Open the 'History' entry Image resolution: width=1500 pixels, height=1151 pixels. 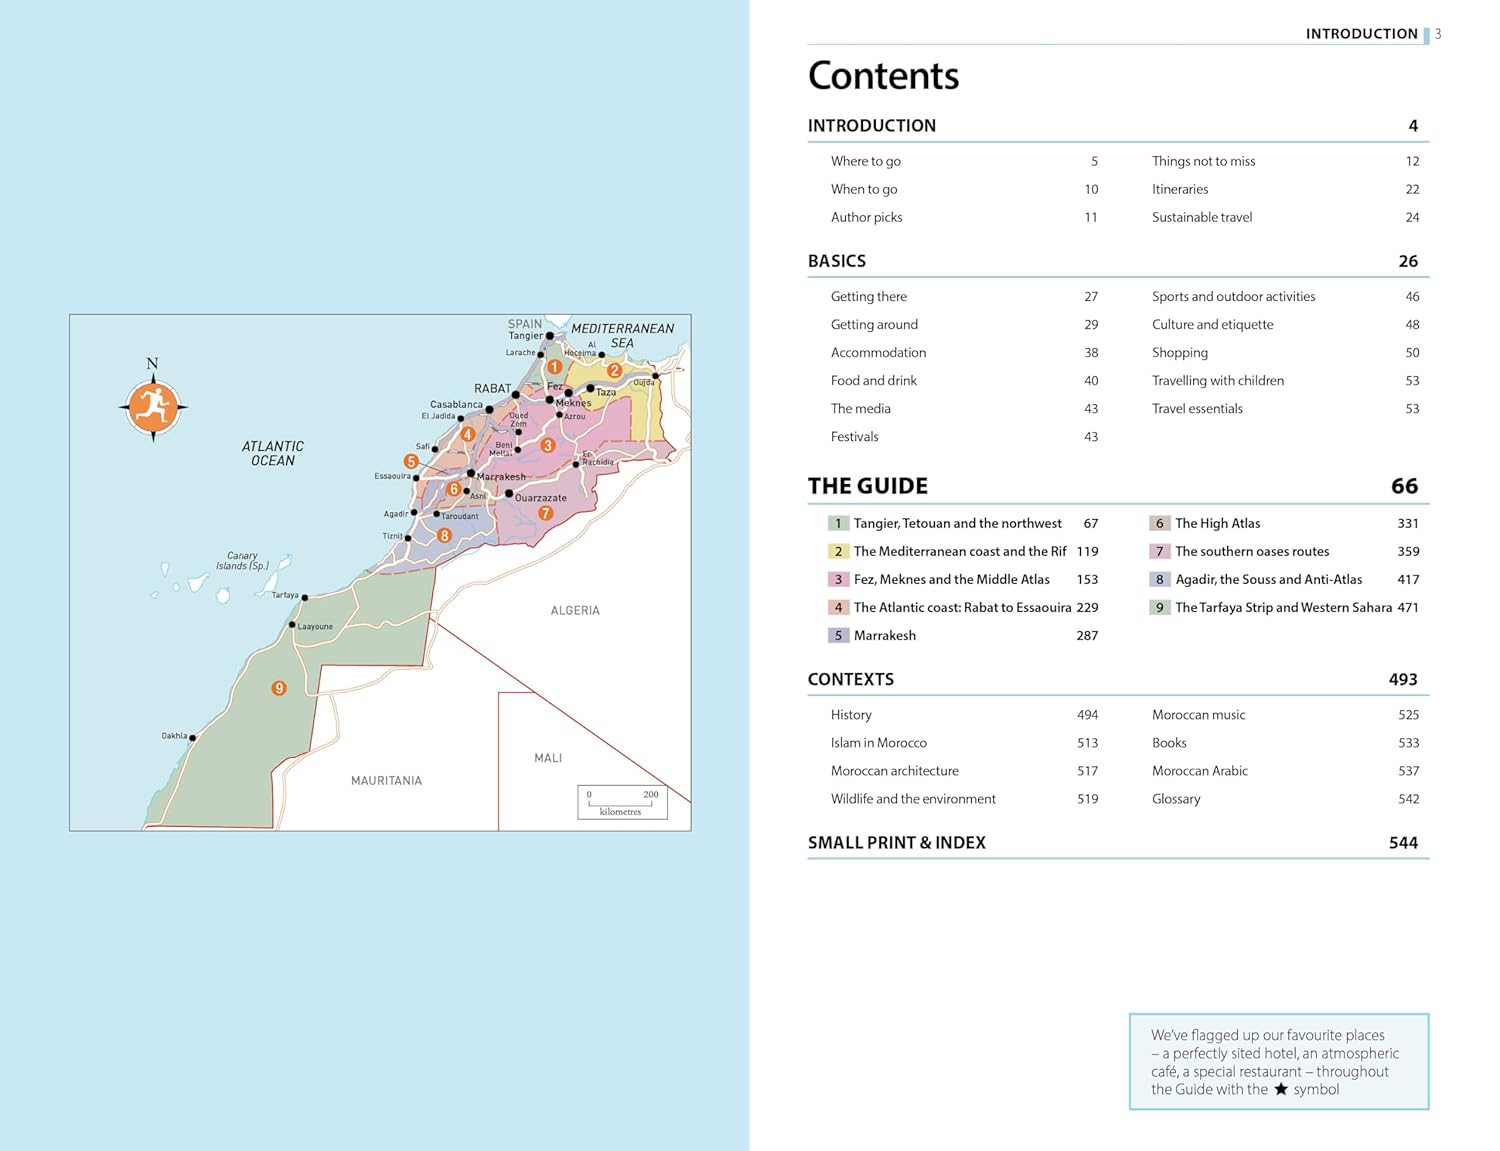pos(851,714)
